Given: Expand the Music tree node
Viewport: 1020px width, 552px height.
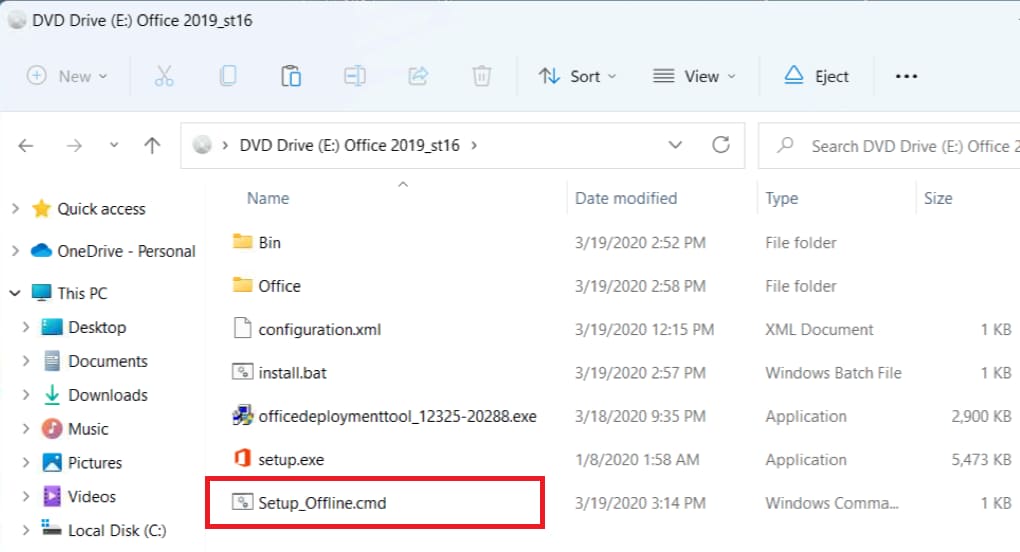Looking at the screenshot, I should pyautogui.click(x=26, y=428).
